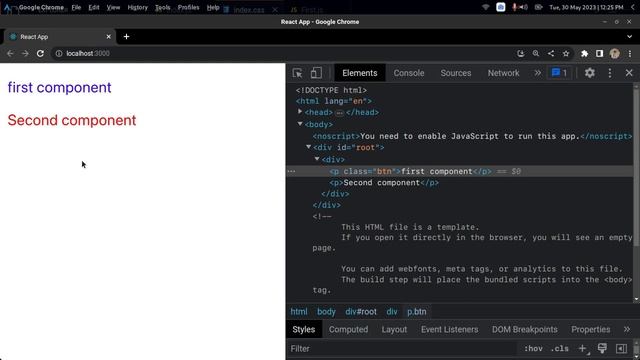The height and width of the screenshot is (360, 640).
Task: Open the History menu in top bar
Action: [x=138, y=7]
